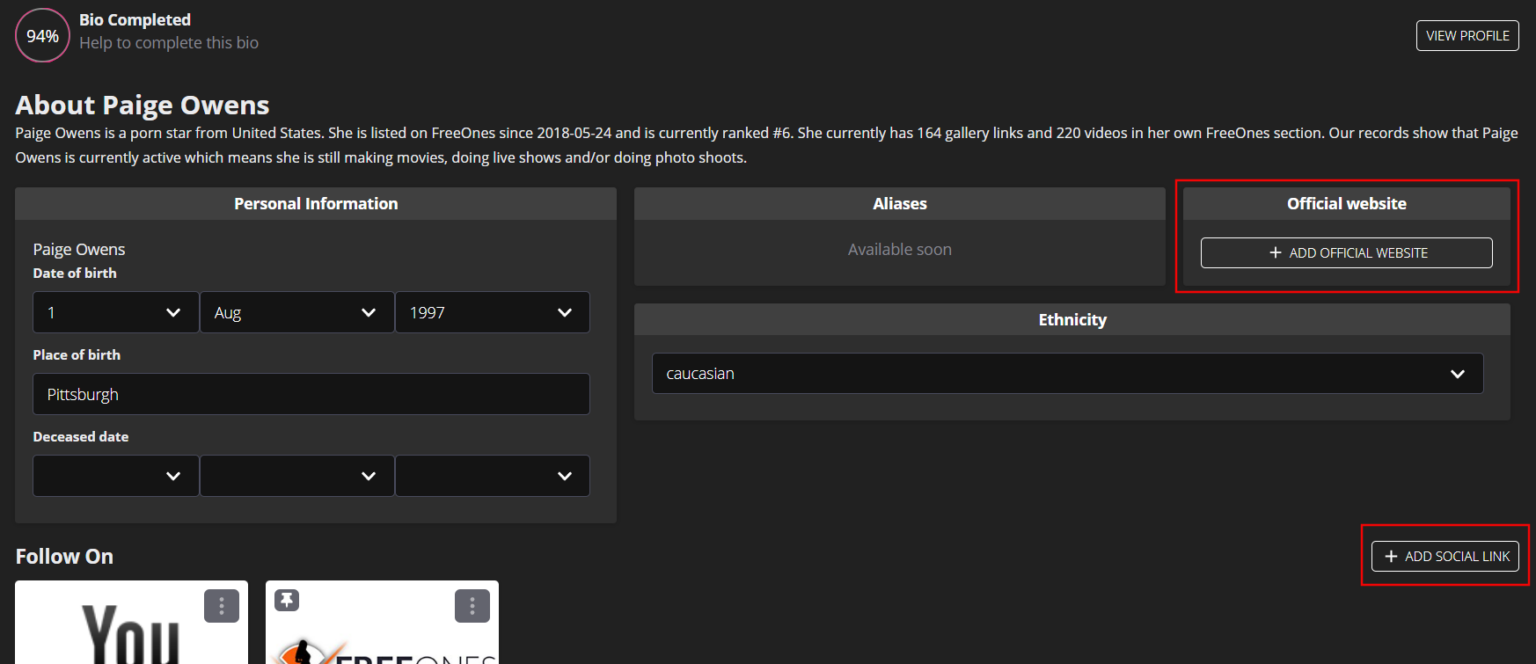Click the Place of birth field with Pittsburgh
This screenshot has width=1536, height=664.
310,395
